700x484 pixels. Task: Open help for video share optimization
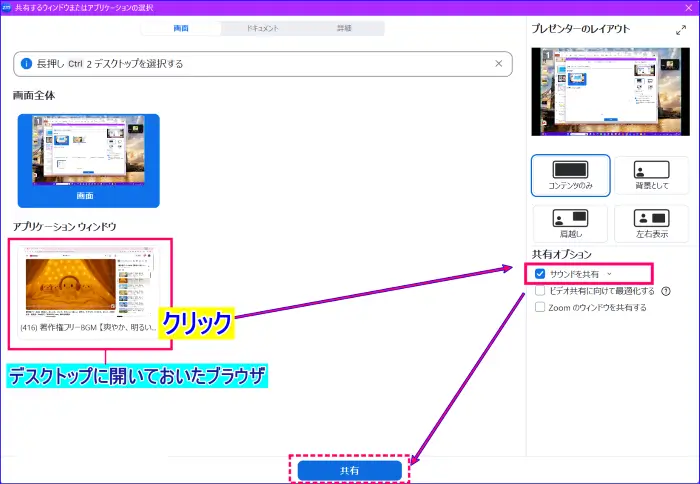point(666,291)
